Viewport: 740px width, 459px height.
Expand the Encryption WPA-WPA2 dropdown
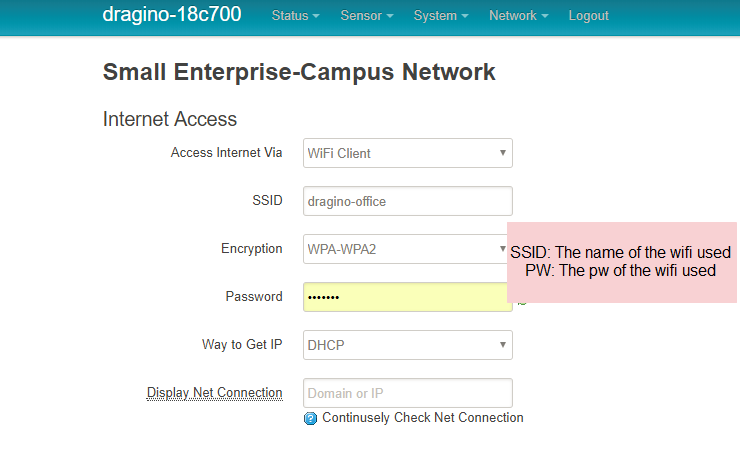pos(405,249)
